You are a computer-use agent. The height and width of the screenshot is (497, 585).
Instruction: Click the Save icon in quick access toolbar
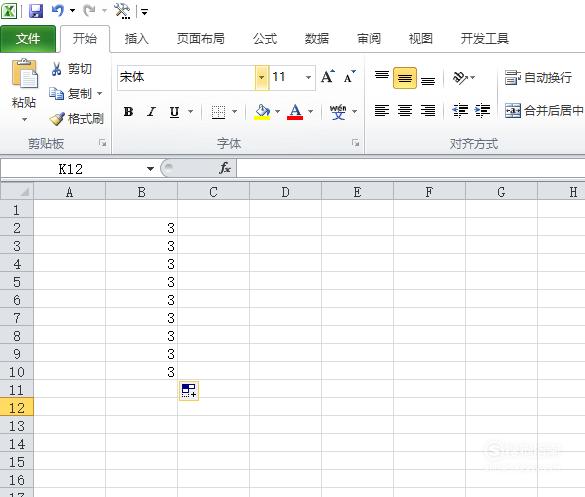coord(36,11)
